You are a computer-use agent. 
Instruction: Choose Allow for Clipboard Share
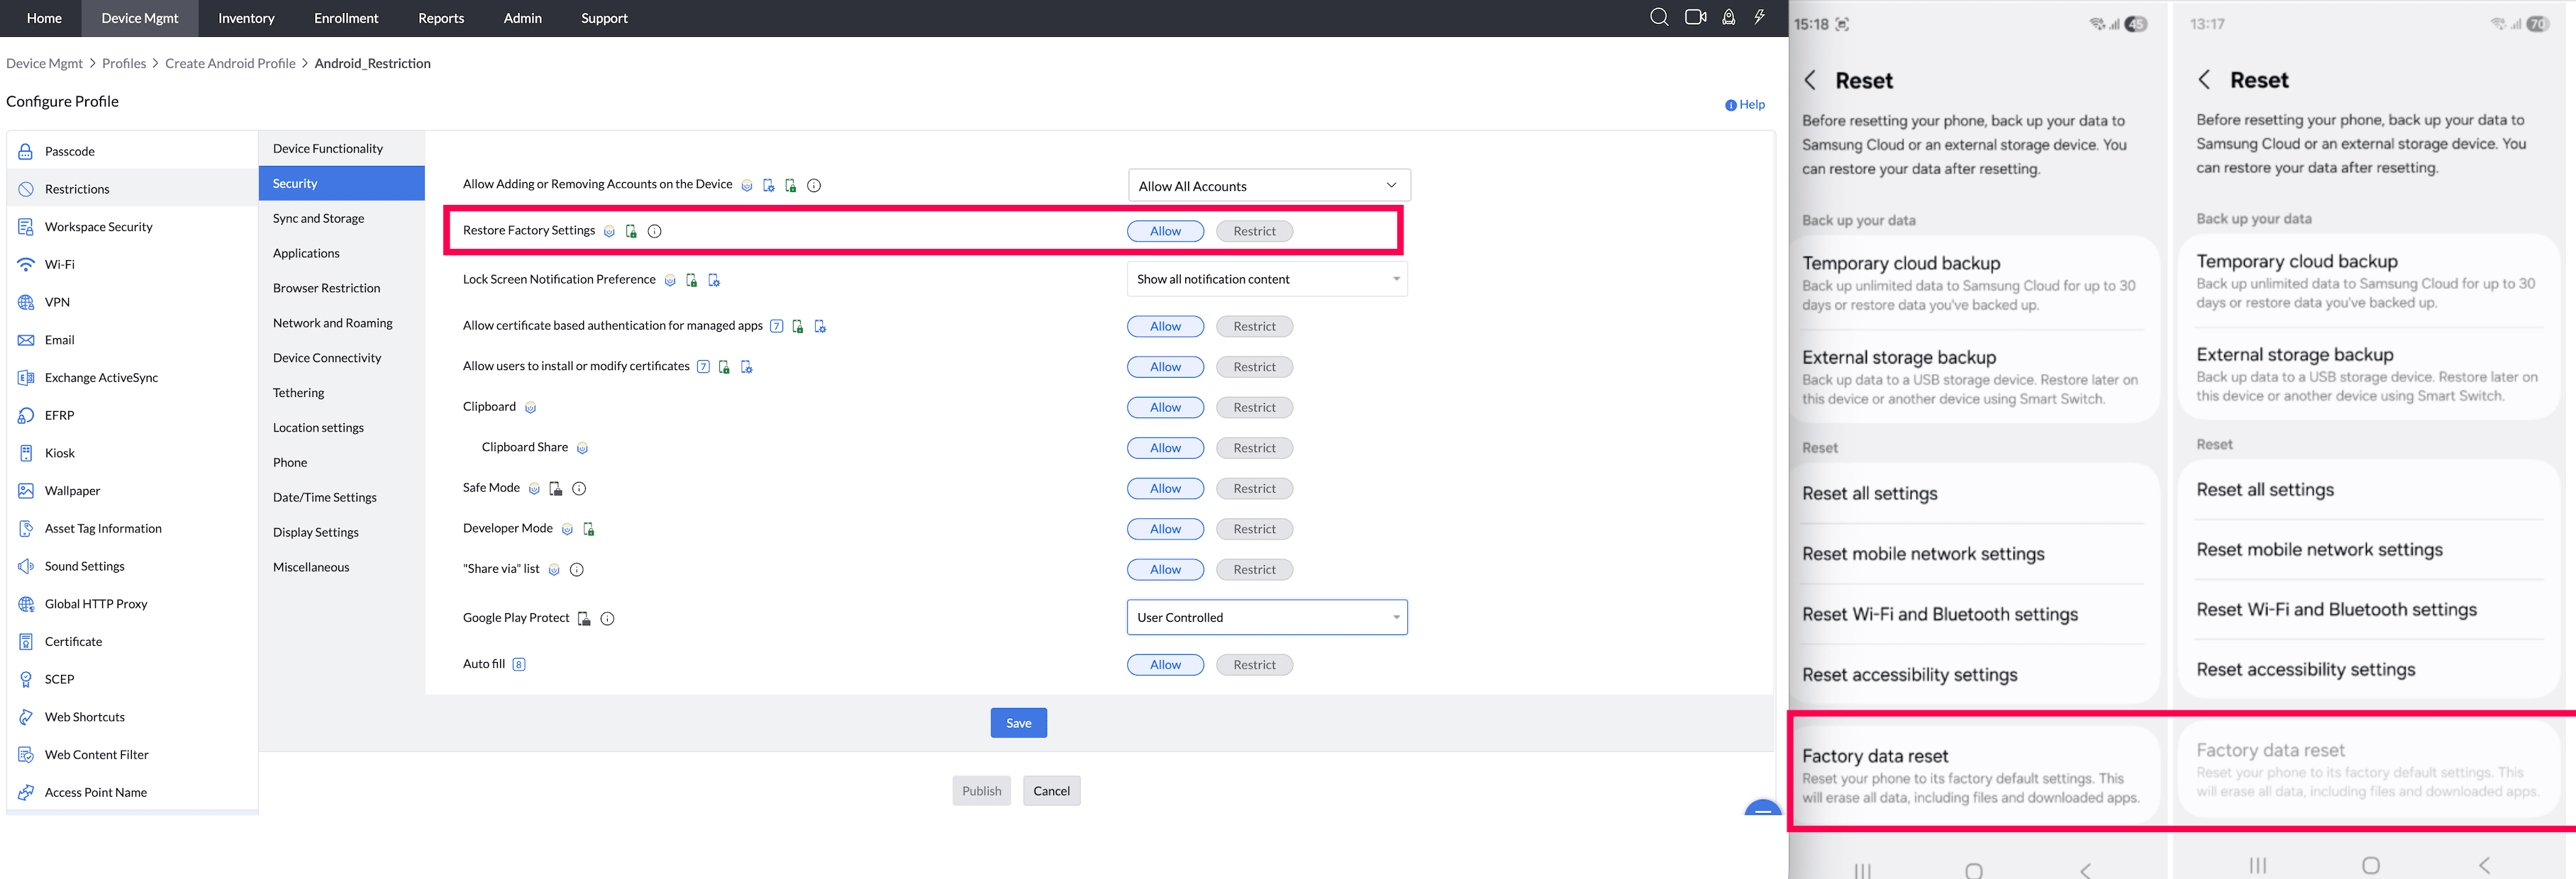(x=1165, y=448)
